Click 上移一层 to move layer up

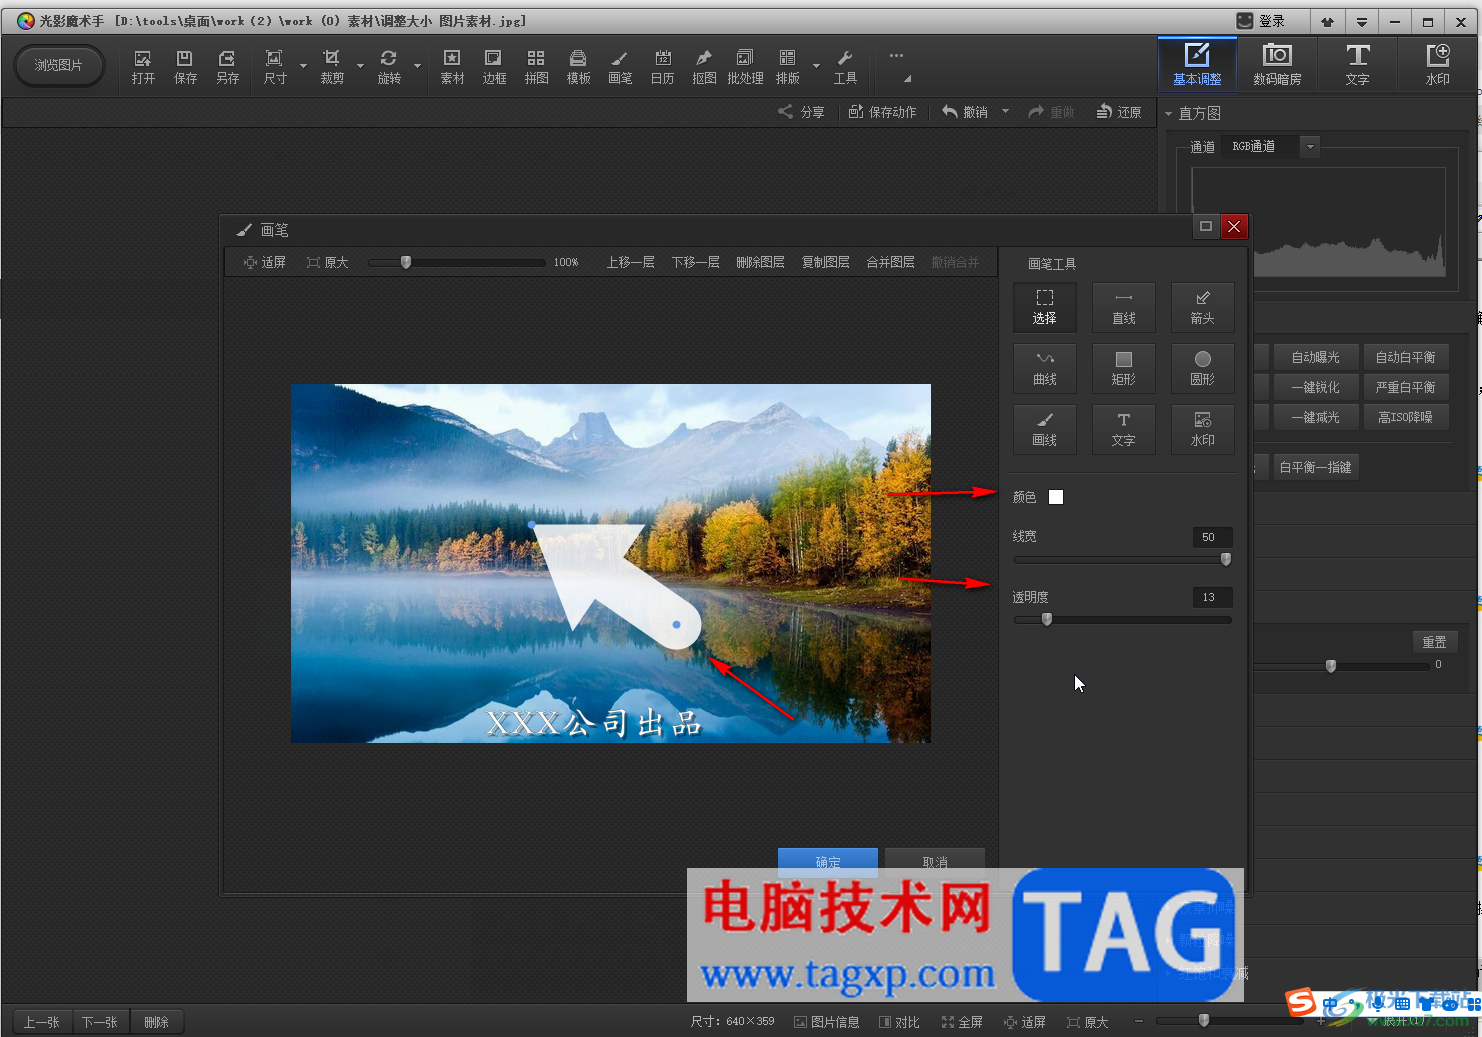pyautogui.click(x=630, y=262)
